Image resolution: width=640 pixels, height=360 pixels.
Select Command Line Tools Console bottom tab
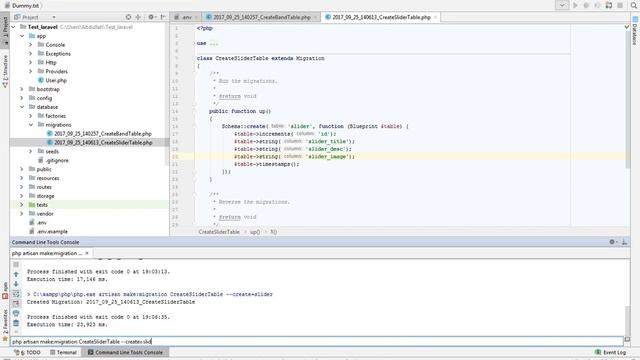pos(125,352)
